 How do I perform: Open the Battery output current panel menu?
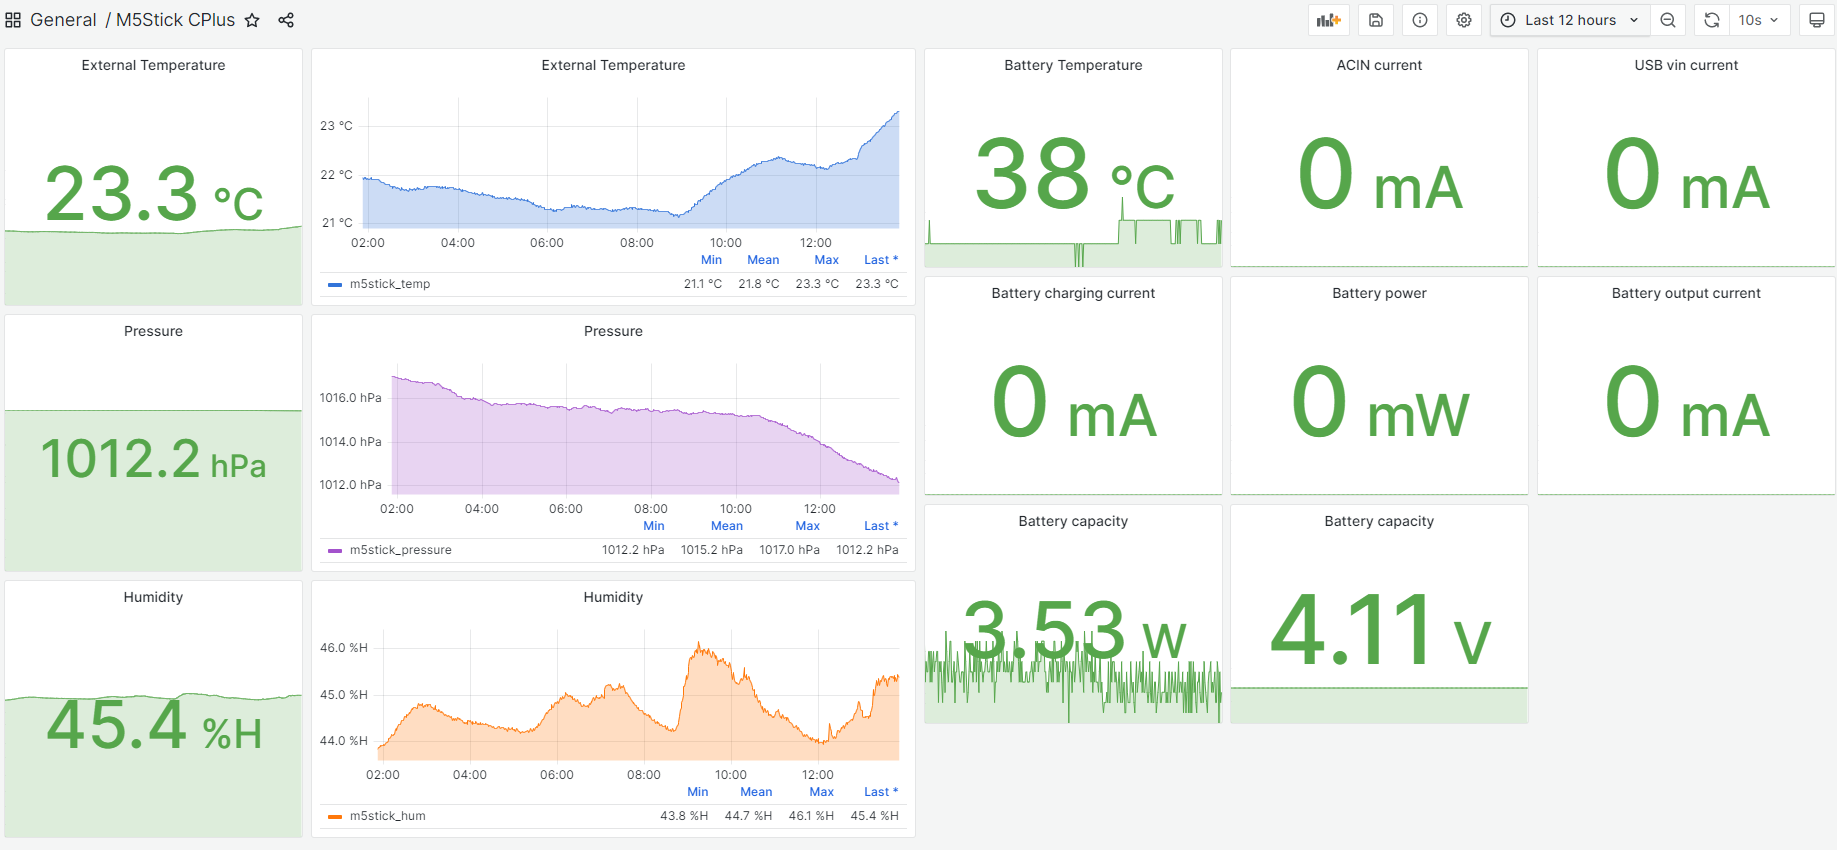1686,293
